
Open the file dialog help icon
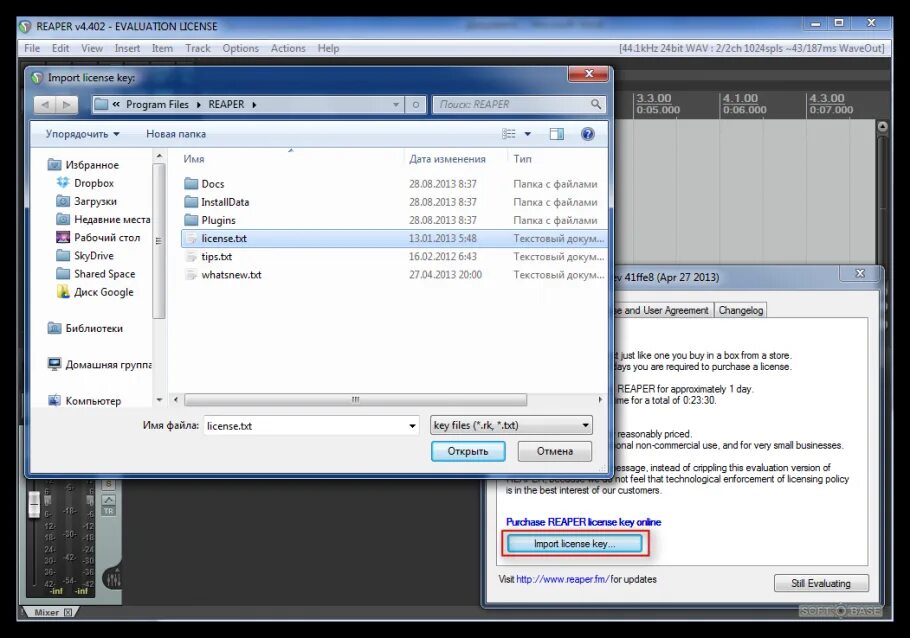(x=587, y=134)
